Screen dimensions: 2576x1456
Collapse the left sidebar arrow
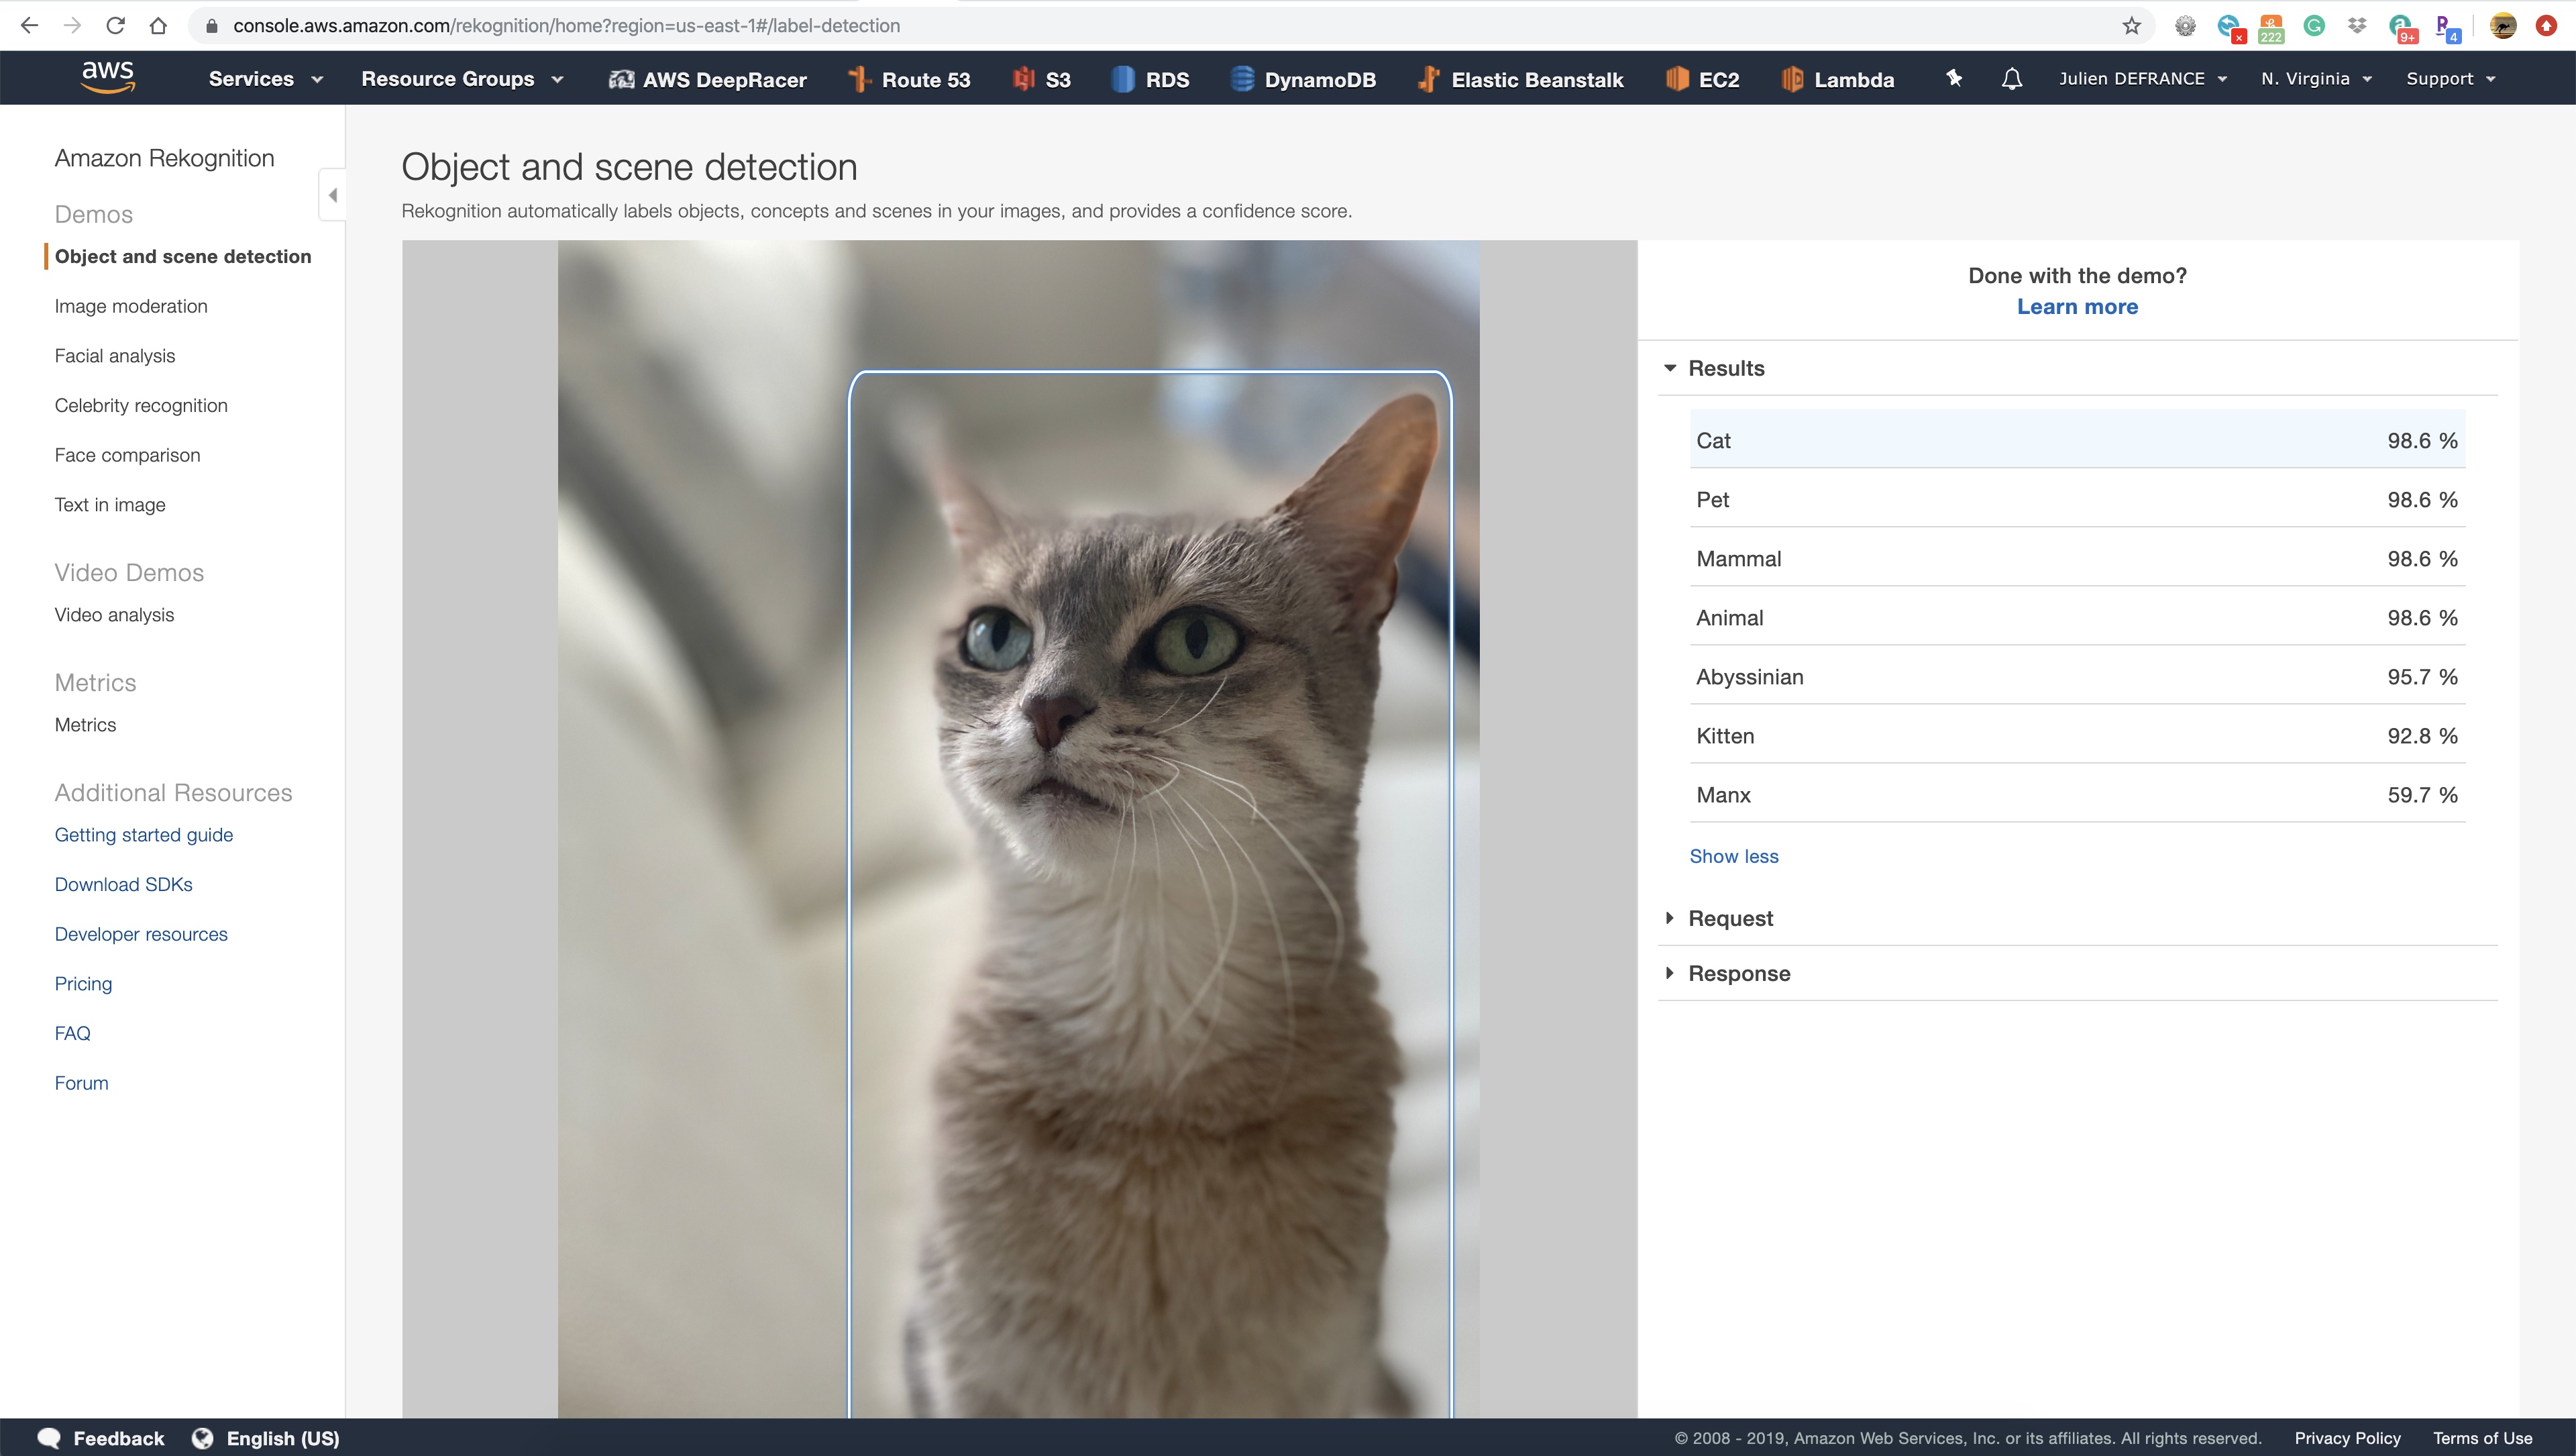click(333, 195)
